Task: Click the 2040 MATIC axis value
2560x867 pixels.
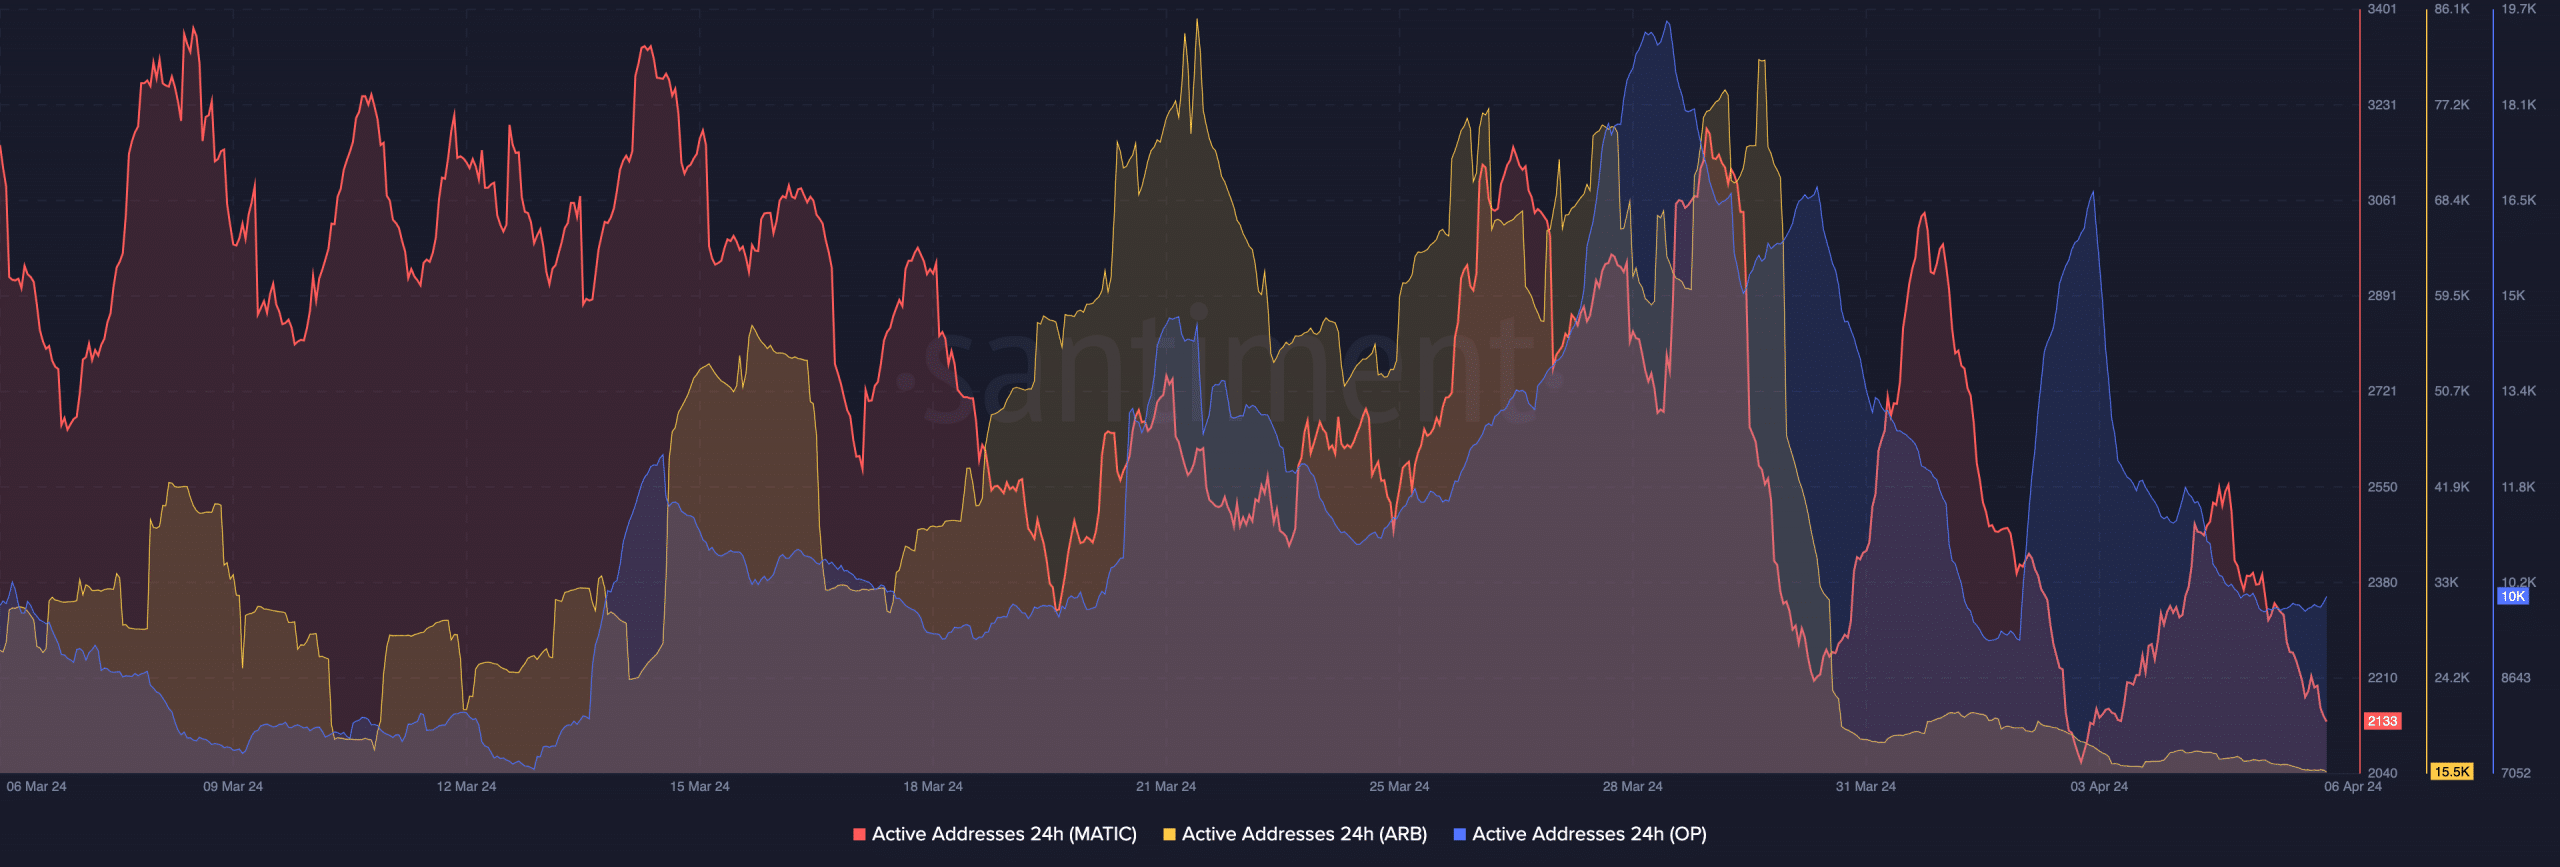Action: 2382,773
